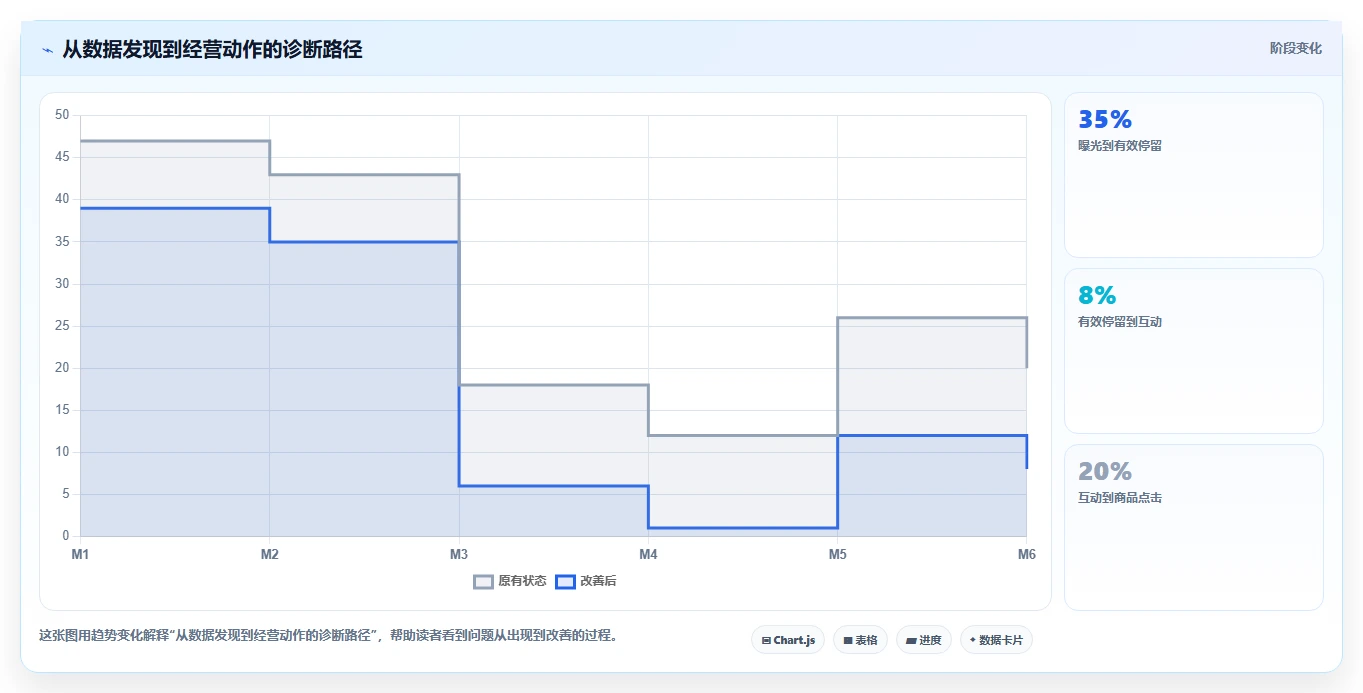Click the blue 改善后 legend swatch
1363x693 pixels.
coord(565,581)
